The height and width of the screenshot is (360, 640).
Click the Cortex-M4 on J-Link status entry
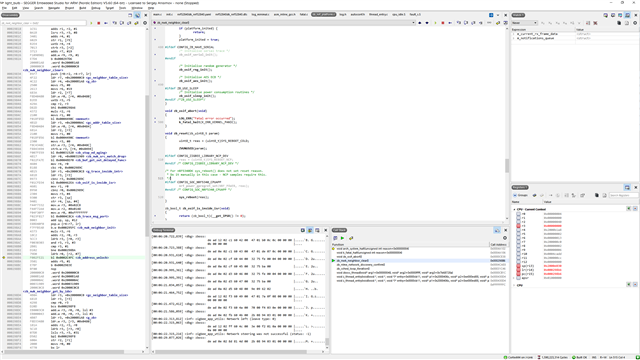pyautogui.click(x=518, y=357)
